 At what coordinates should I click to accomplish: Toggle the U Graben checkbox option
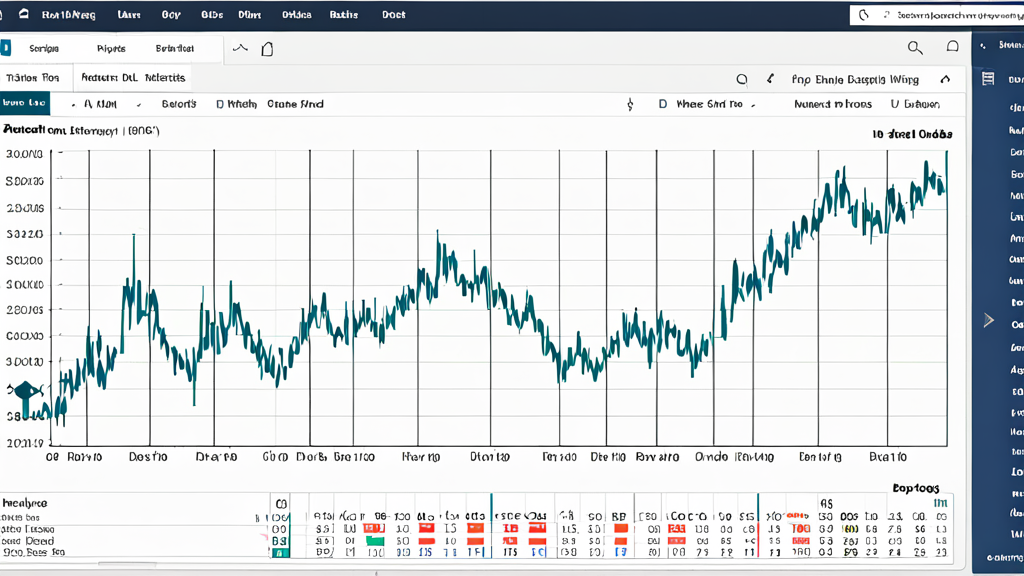(x=895, y=104)
